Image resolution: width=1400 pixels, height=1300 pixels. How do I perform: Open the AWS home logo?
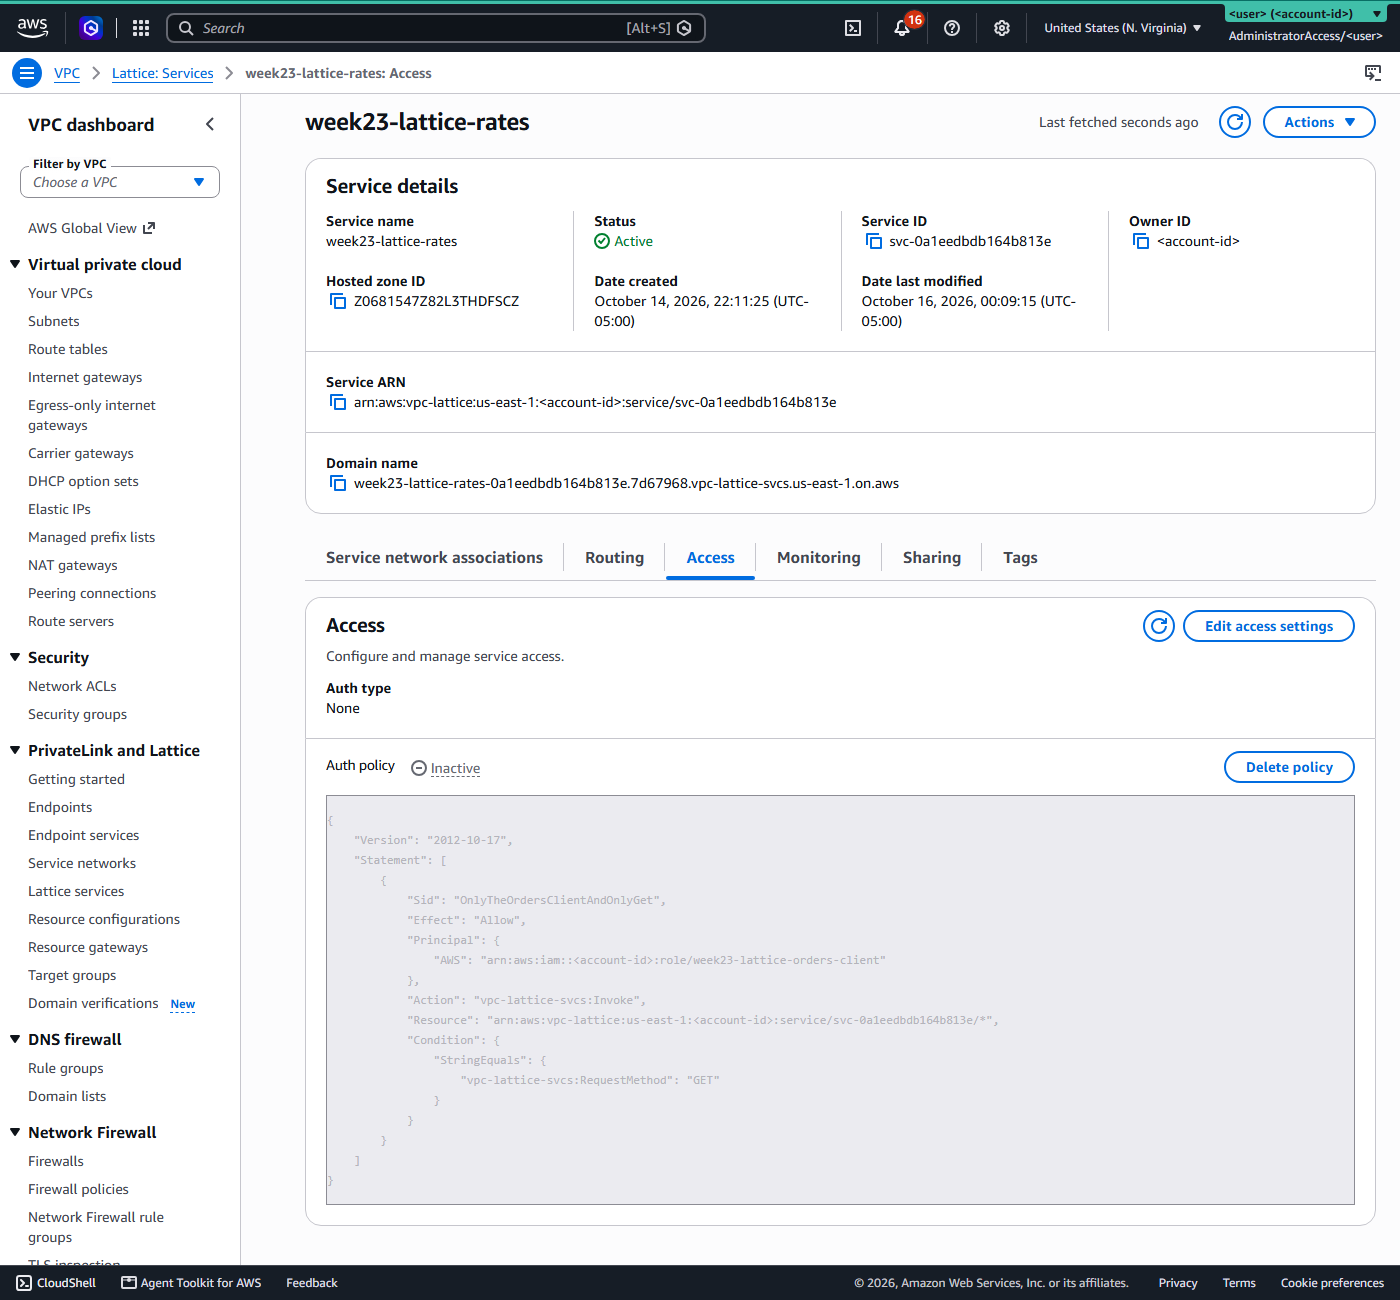[x=32, y=28]
